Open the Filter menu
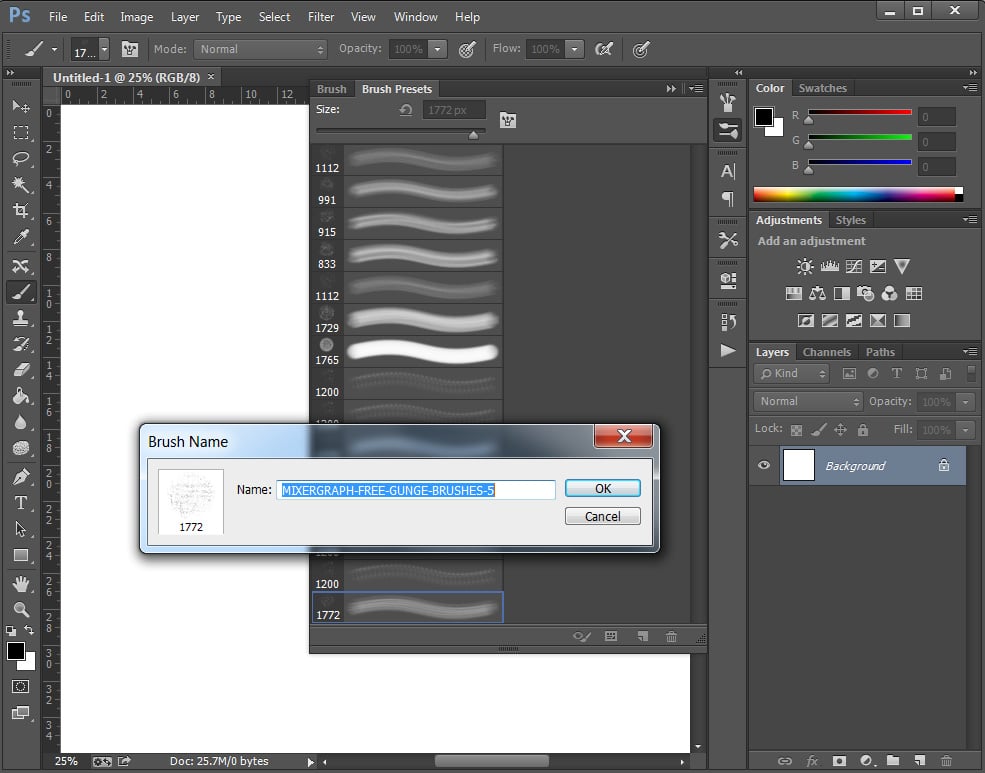Viewport: 985px width, 773px height. click(x=321, y=17)
